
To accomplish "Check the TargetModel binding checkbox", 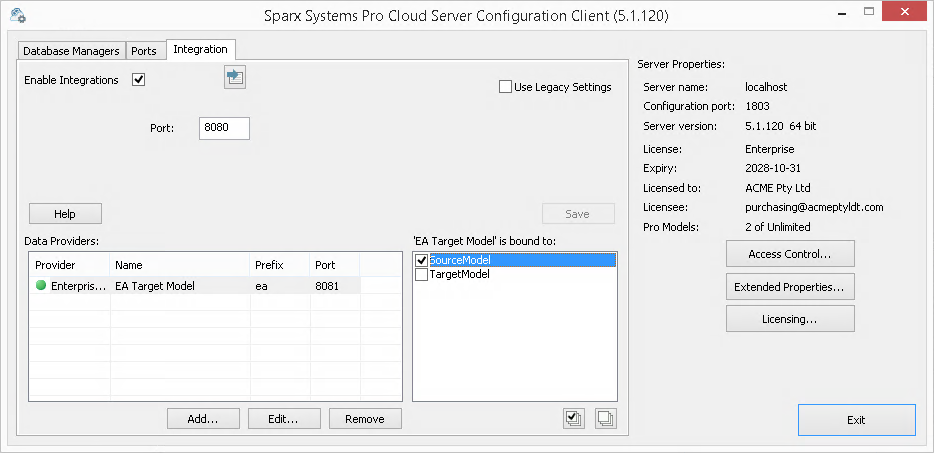I will (421, 274).
